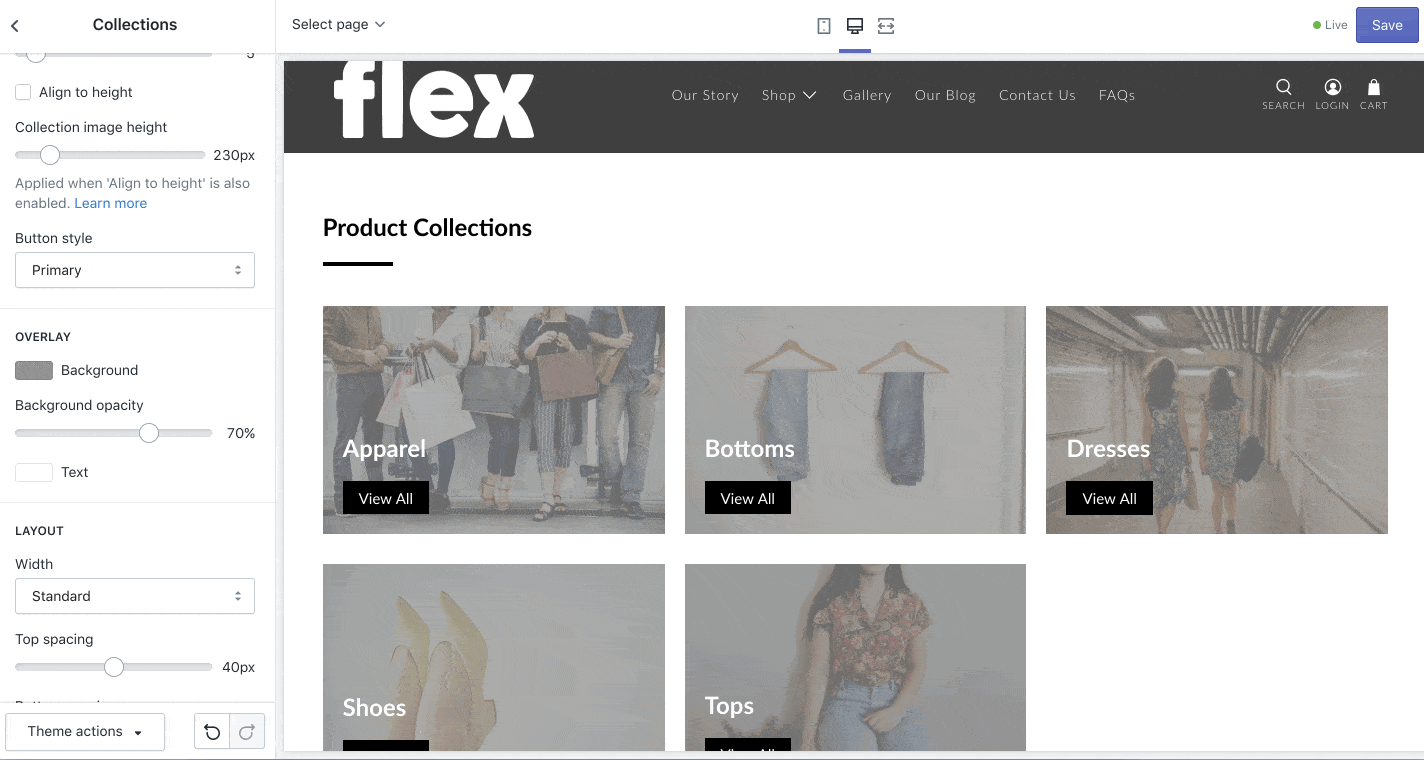Switch to mobile preview icon
Screen dimensions: 1424x760
tap(824, 26)
